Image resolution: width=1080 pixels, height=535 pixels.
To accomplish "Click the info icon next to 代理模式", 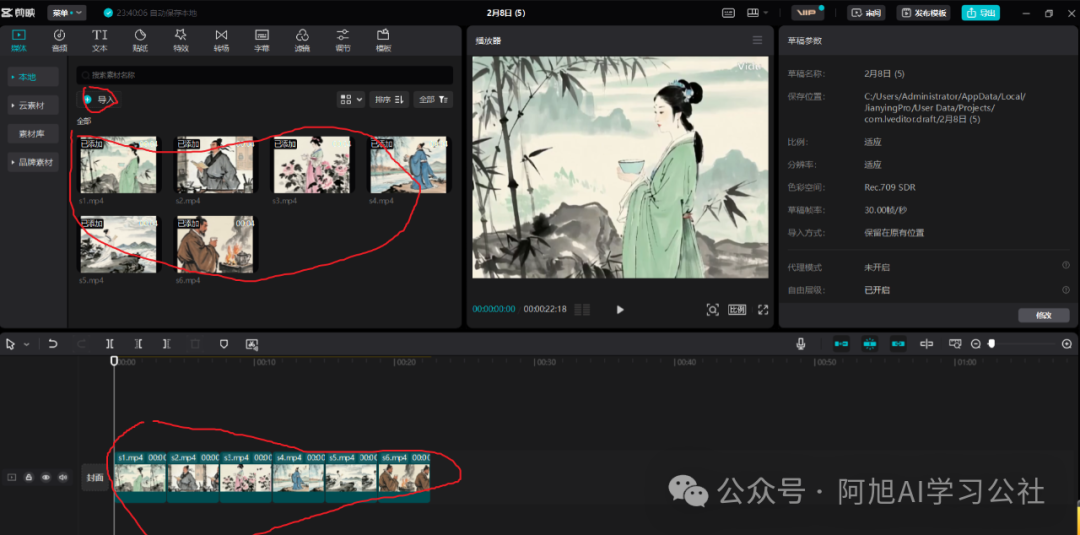I will (x=1066, y=265).
